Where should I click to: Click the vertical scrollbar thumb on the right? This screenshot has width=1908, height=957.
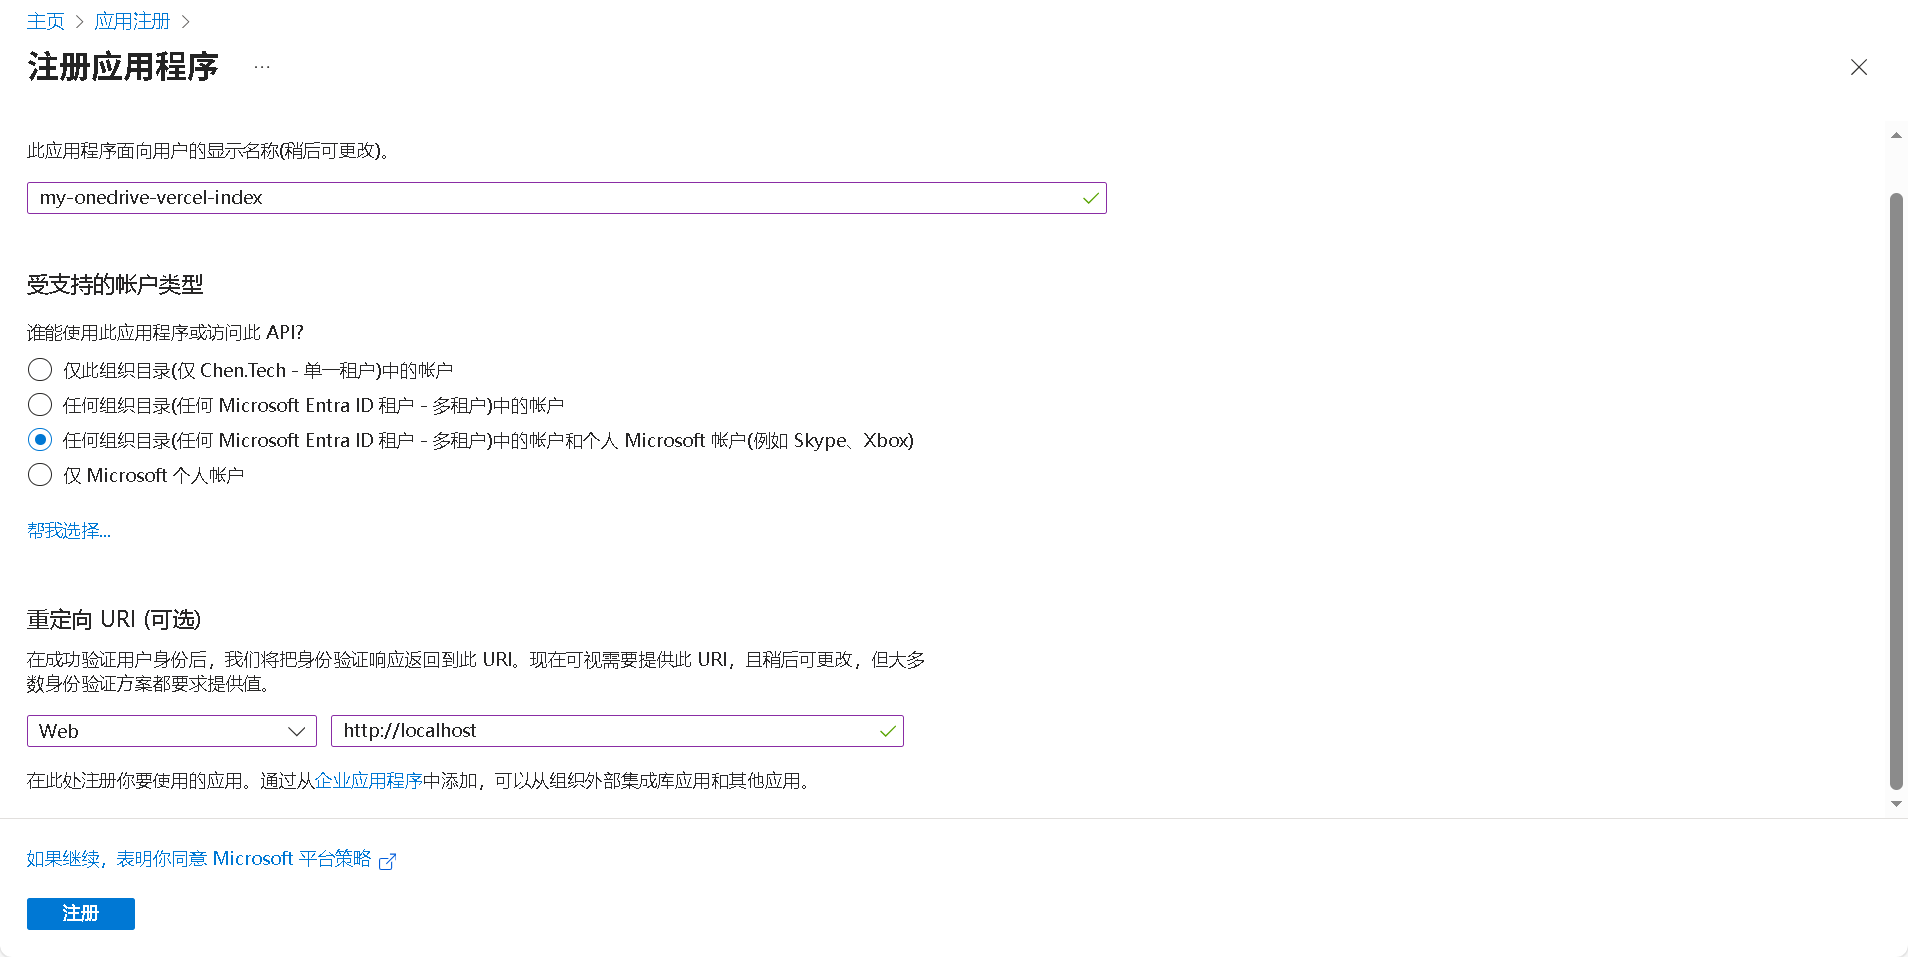tap(1895, 490)
